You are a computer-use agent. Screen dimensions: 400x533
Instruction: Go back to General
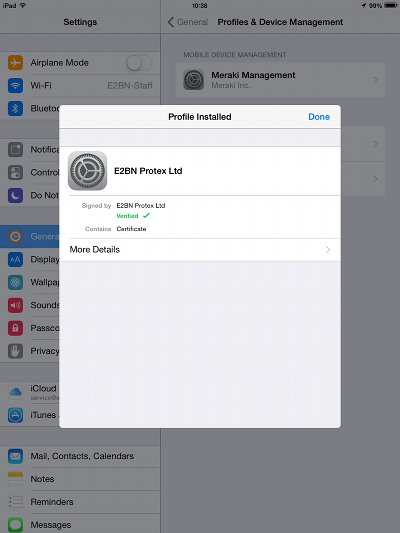tap(188, 22)
